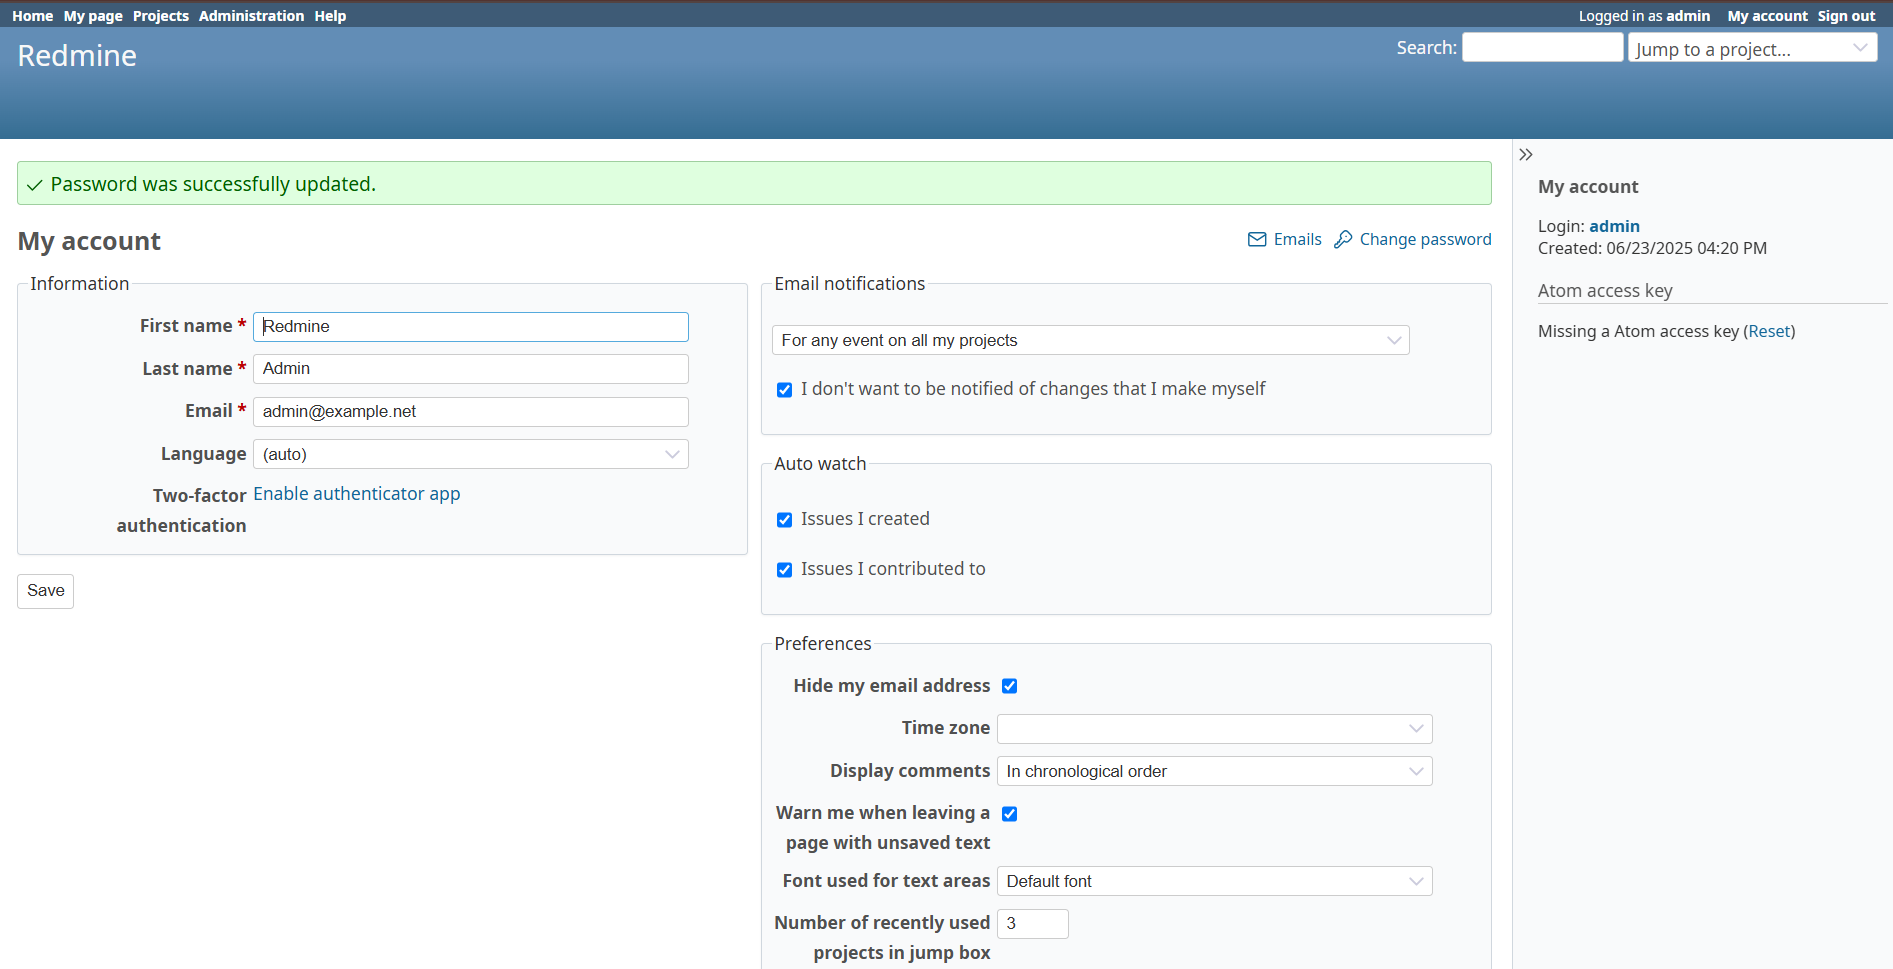Open the Display comments order dropdown
This screenshot has height=969, width=1893.
pos(1214,772)
